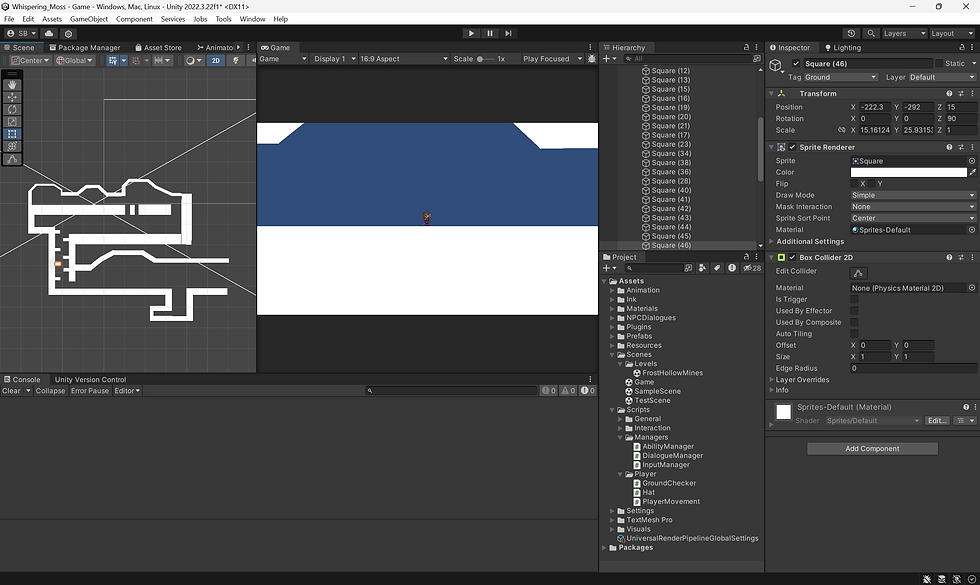Switch to the Unity Version Control tab

[x=90, y=379]
